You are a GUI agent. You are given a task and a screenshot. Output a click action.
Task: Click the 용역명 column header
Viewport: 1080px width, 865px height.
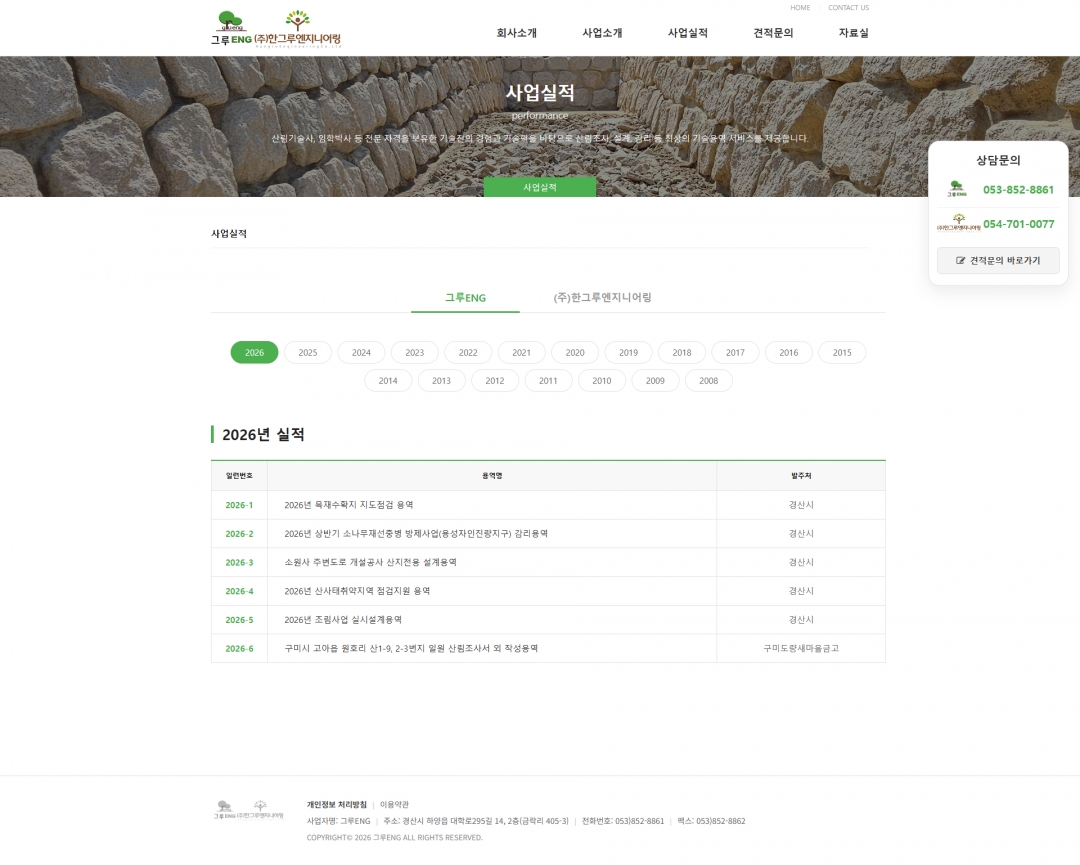(x=492, y=476)
